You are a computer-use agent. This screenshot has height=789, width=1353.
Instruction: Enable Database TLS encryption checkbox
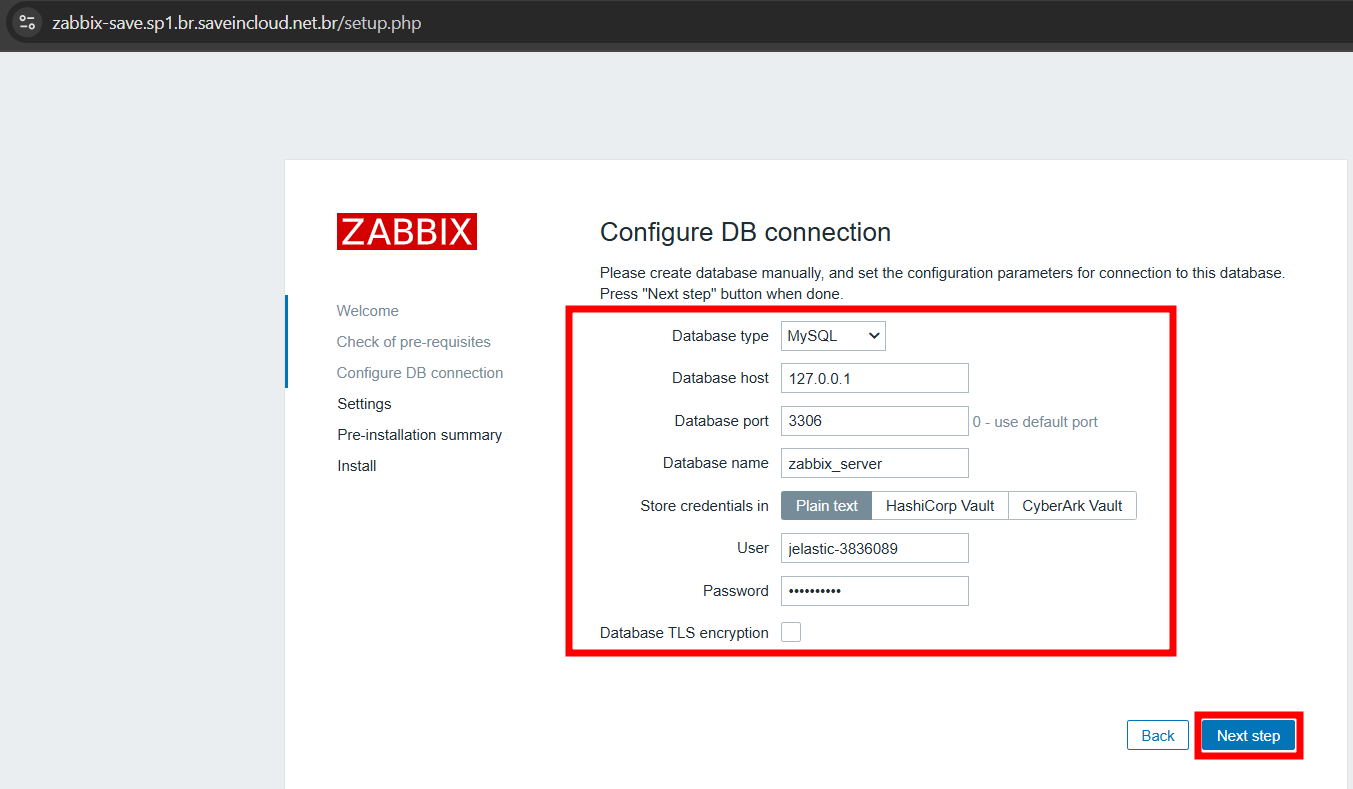(x=791, y=632)
